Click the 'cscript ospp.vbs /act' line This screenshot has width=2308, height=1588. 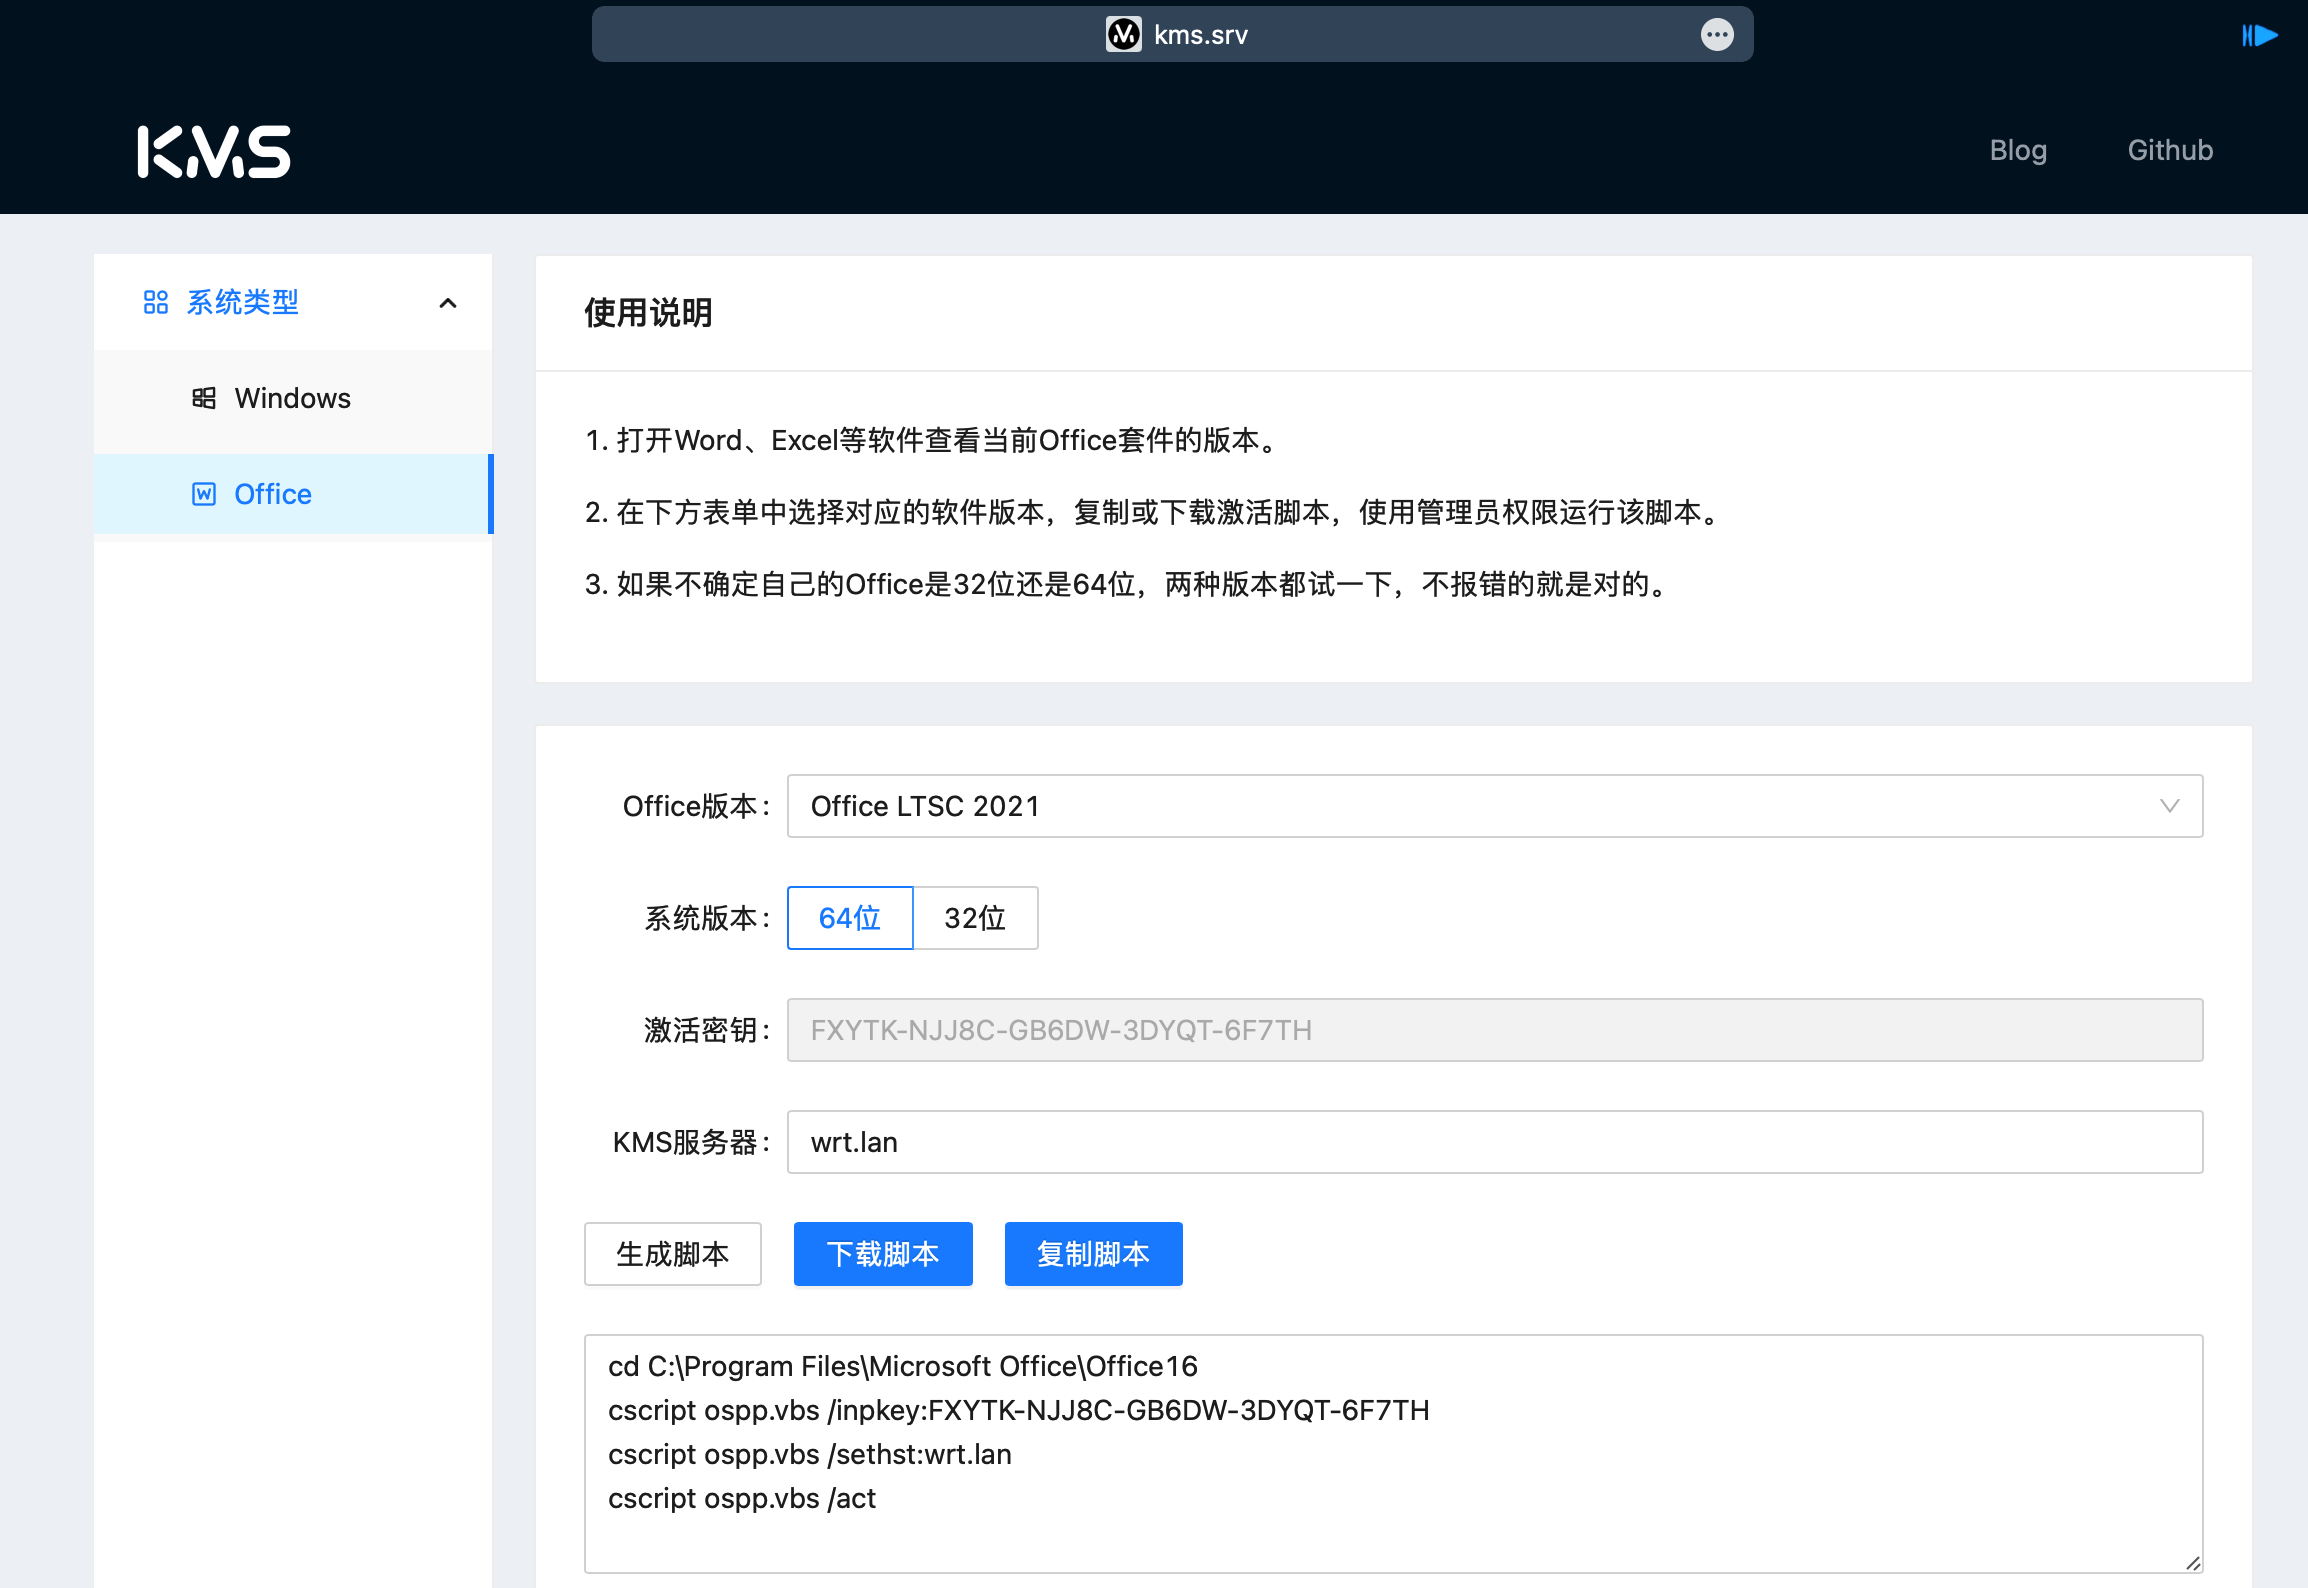pyautogui.click(x=742, y=1498)
